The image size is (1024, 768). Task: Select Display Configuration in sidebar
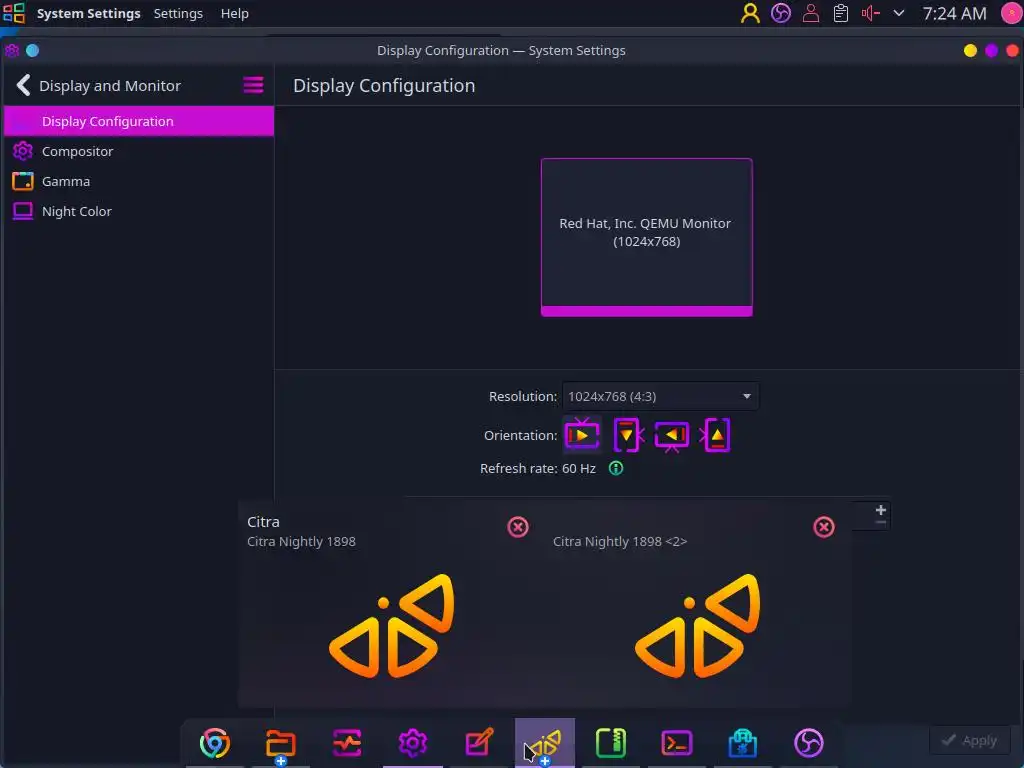(x=138, y=121)
